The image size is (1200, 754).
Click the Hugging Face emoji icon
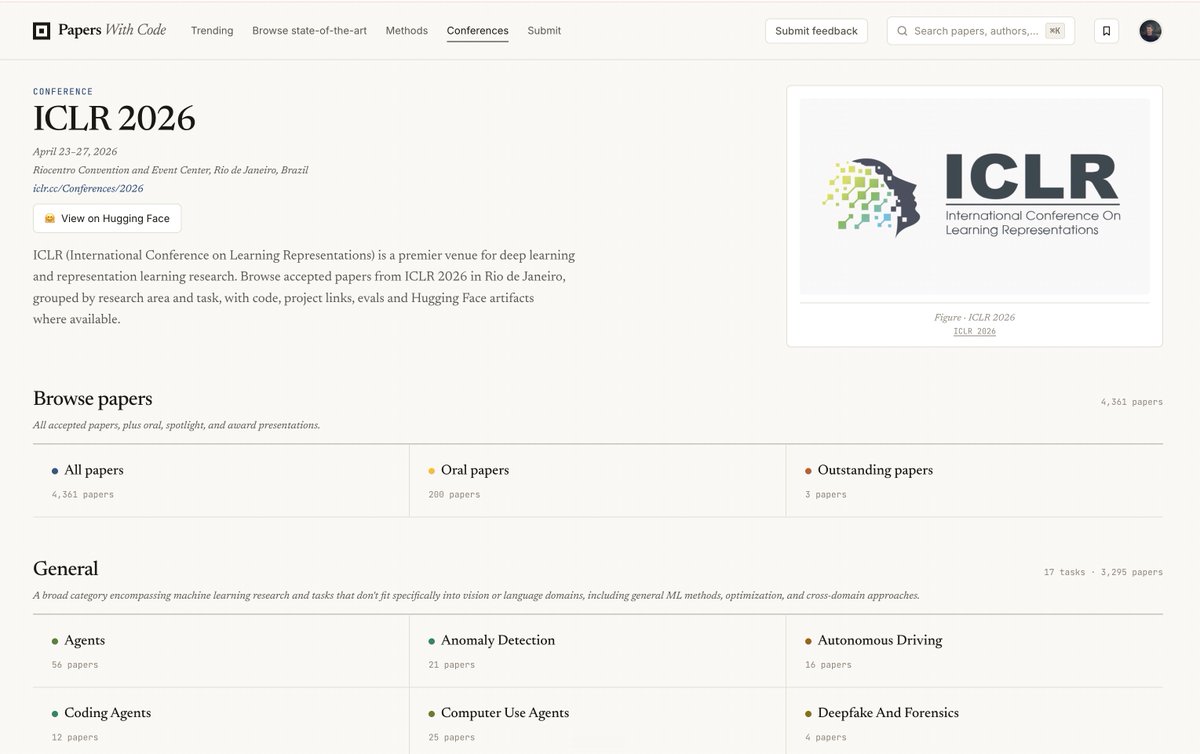coord(49,219)
